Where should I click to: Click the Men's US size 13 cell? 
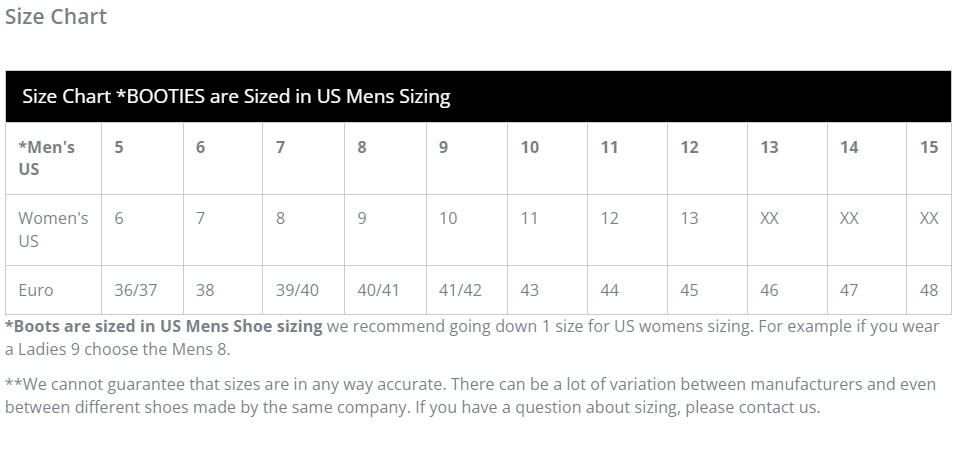pyautogui.click(x=769, y=147)
